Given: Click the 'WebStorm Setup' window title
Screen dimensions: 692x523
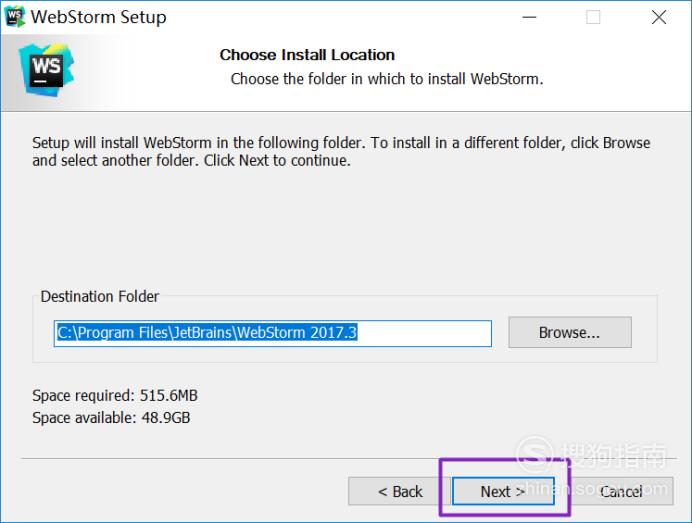Looking at the screenshot, I should click(x=98, y=17).
